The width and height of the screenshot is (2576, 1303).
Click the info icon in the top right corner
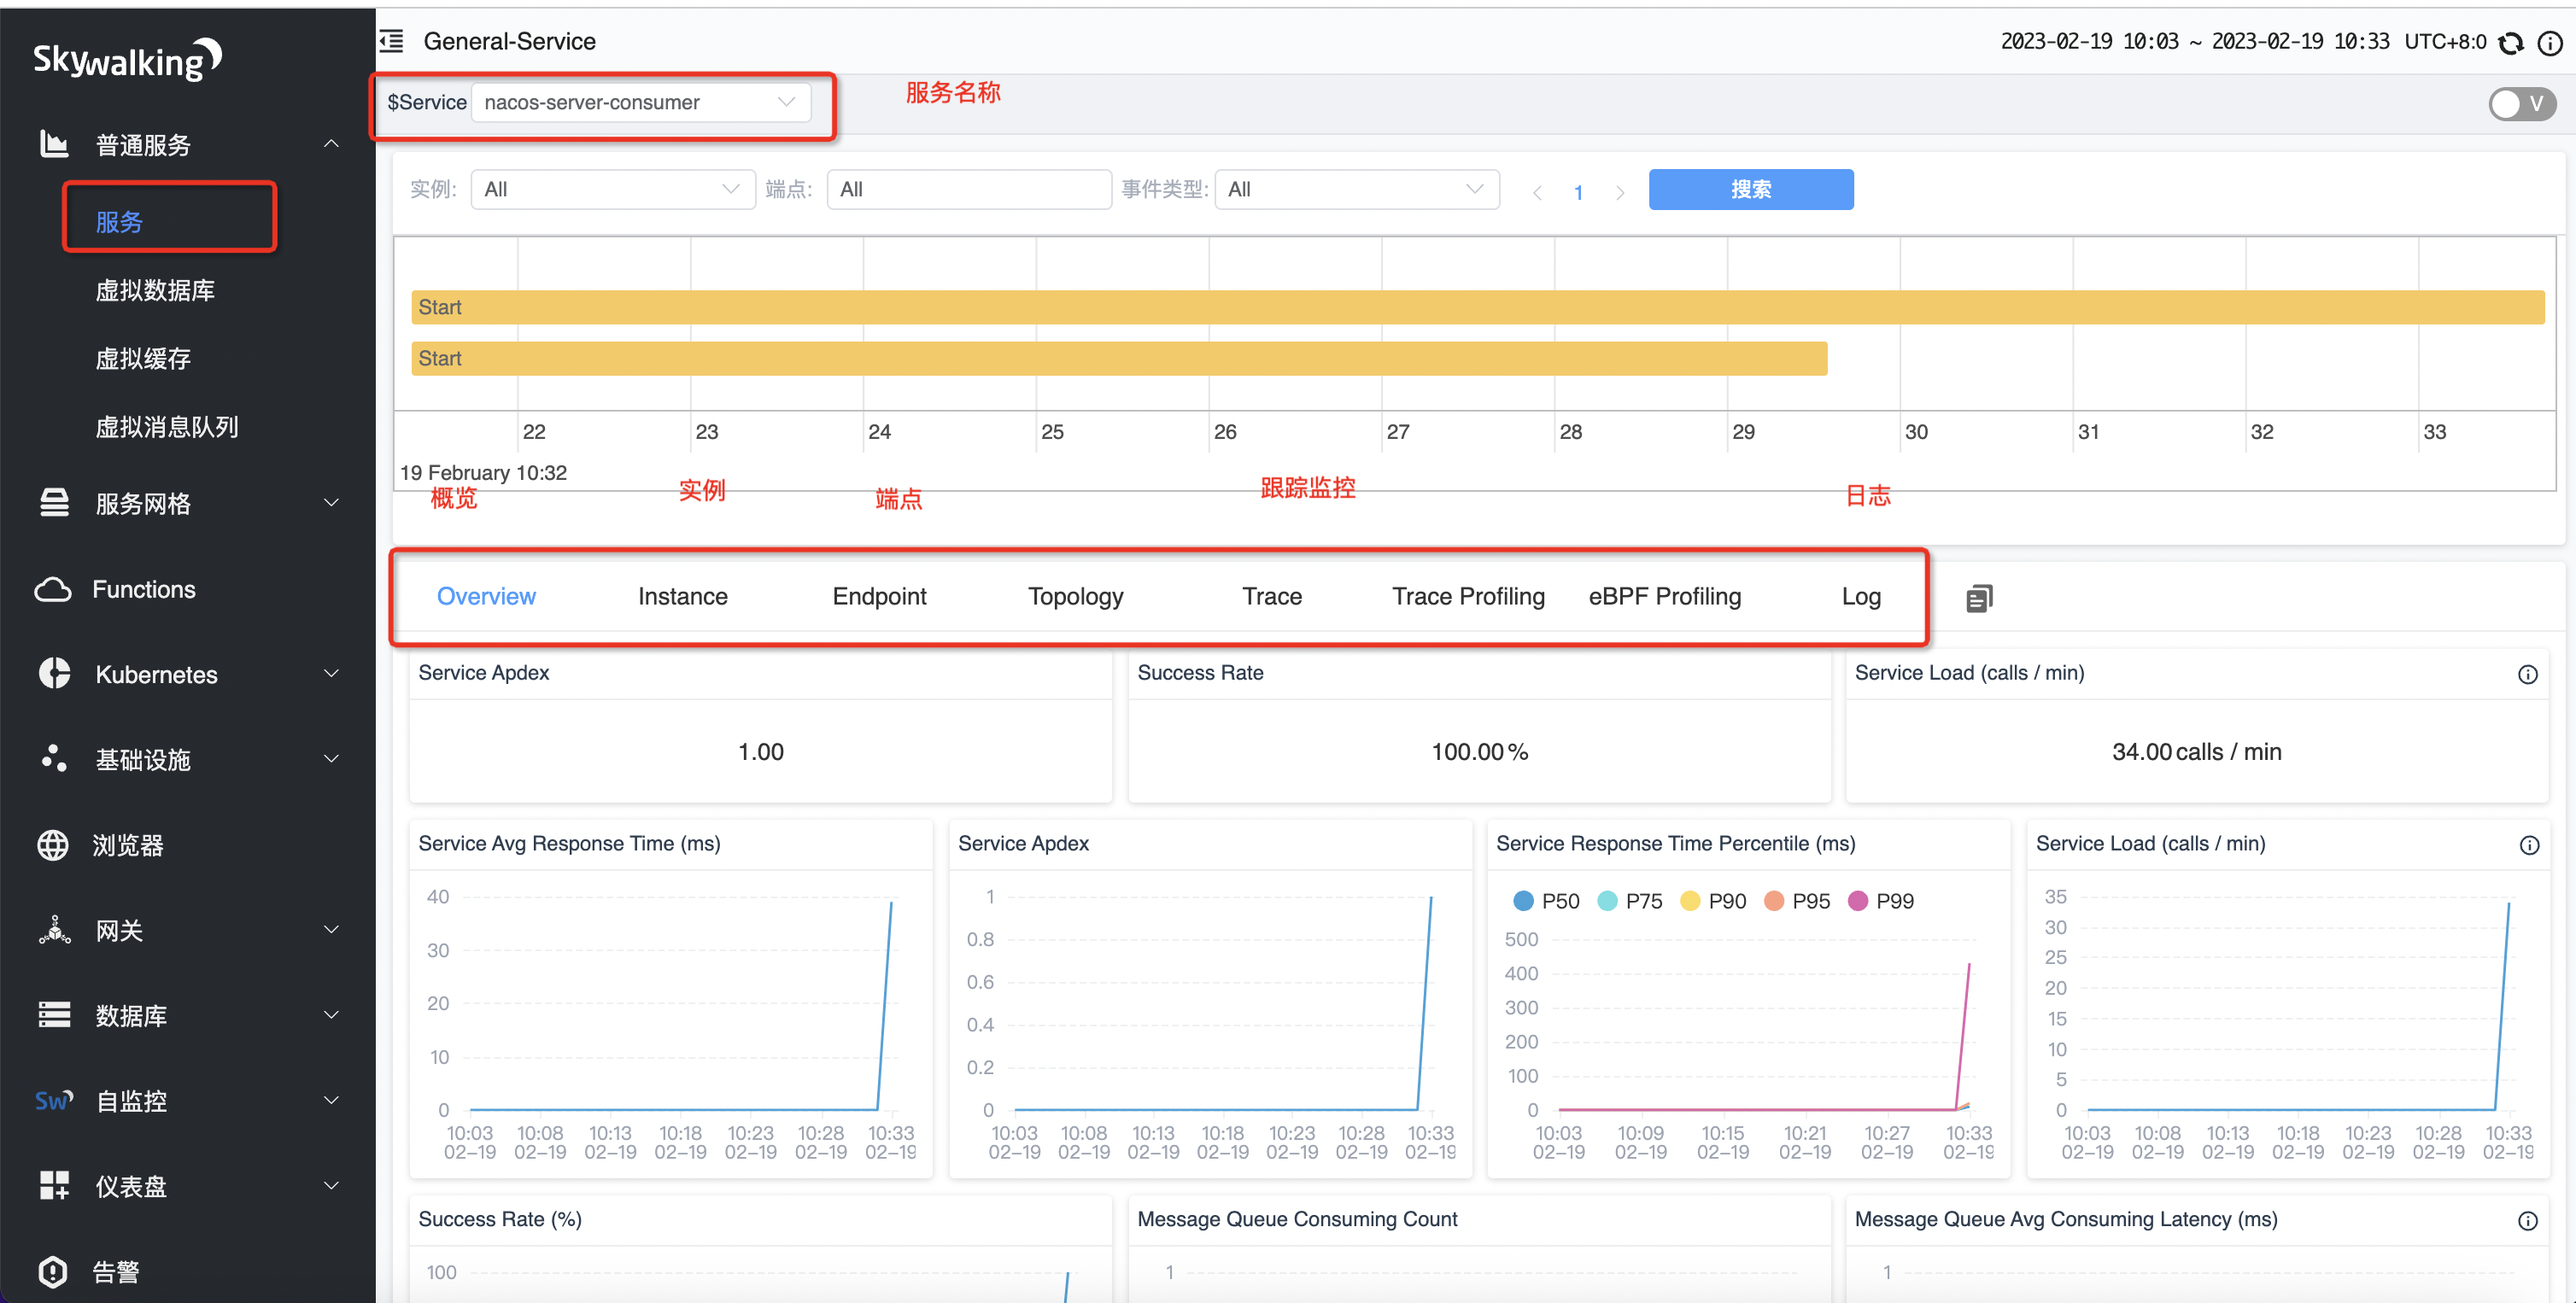2551,43
